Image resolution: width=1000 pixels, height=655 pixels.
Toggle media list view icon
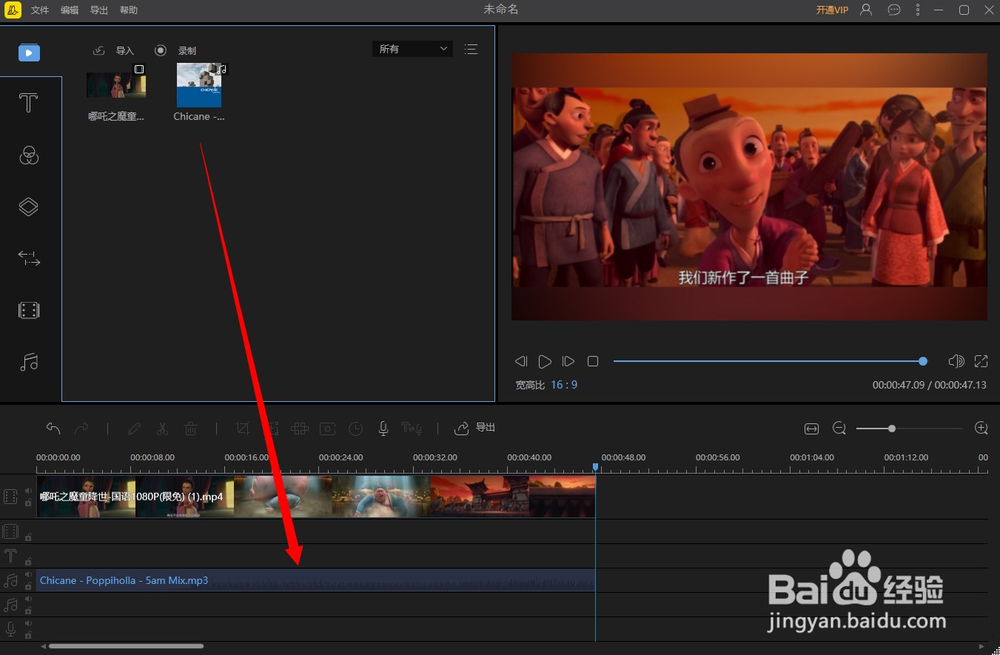(x=471, y=49)
